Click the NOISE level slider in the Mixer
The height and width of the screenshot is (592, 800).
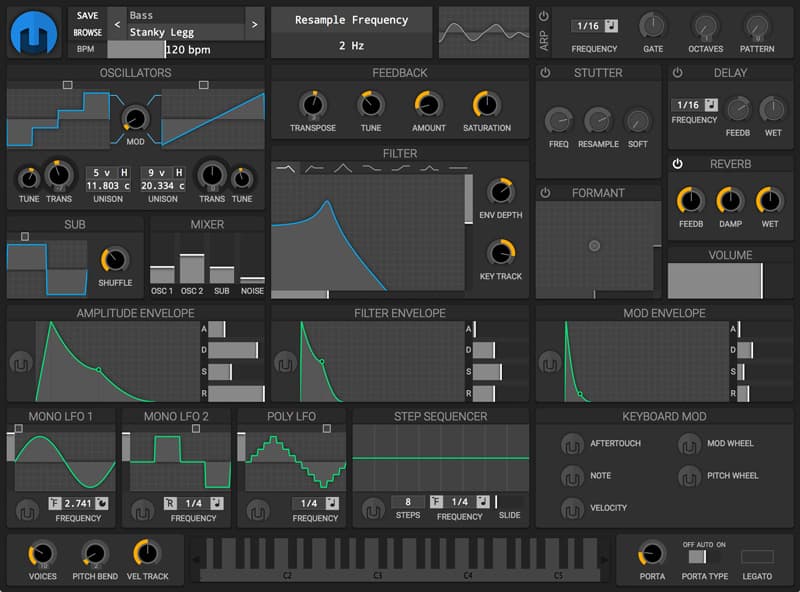coord(253,270)
